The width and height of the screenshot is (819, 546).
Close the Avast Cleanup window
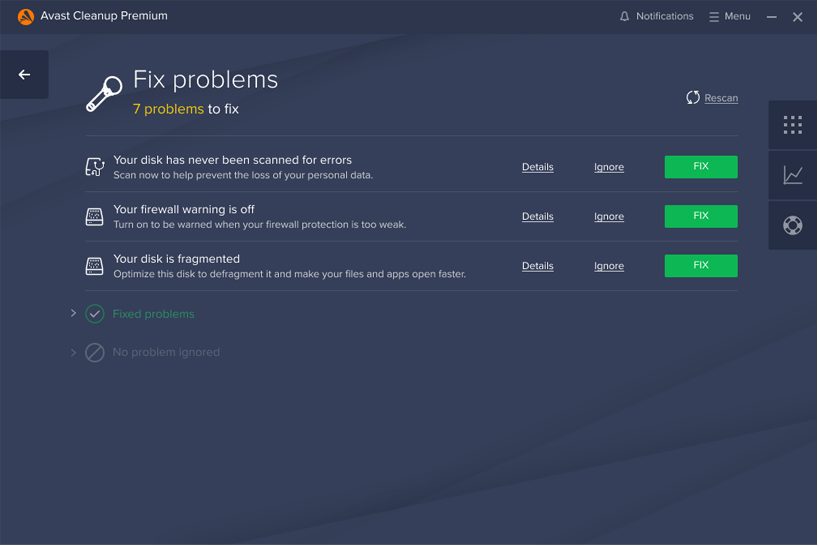pos(797,17)
